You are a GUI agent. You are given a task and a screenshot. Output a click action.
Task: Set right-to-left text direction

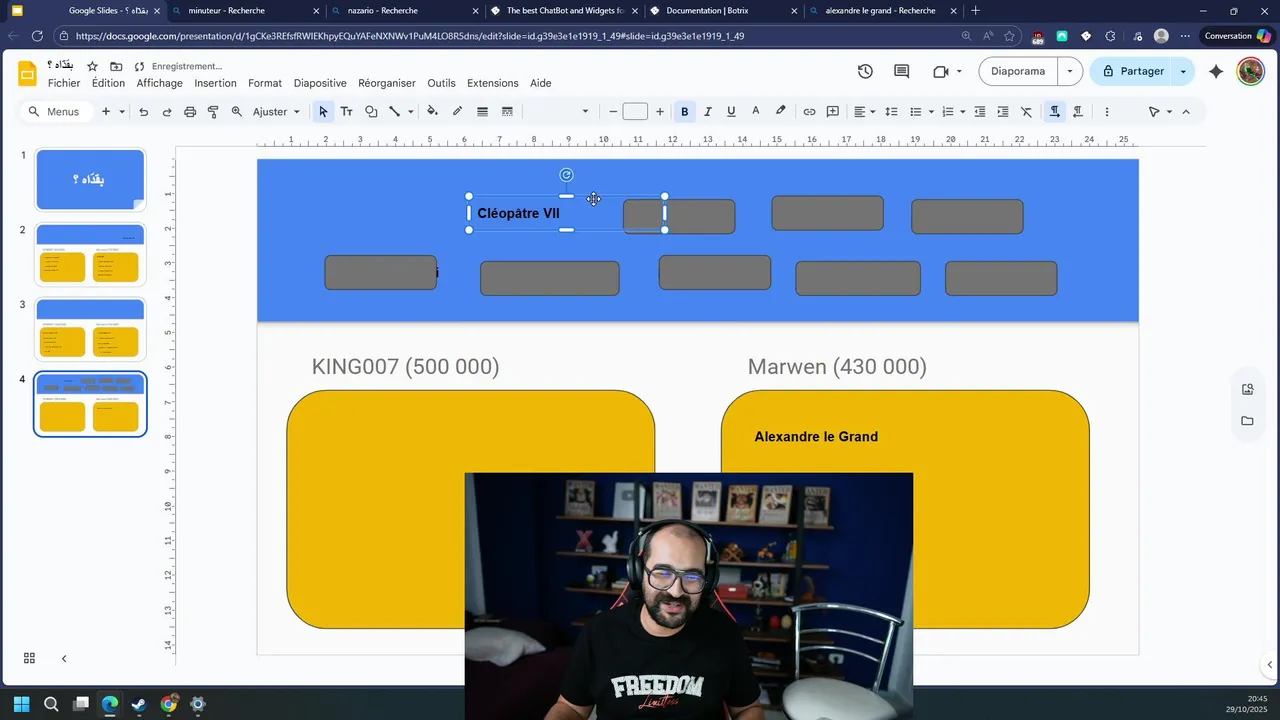coord(1077,112)
